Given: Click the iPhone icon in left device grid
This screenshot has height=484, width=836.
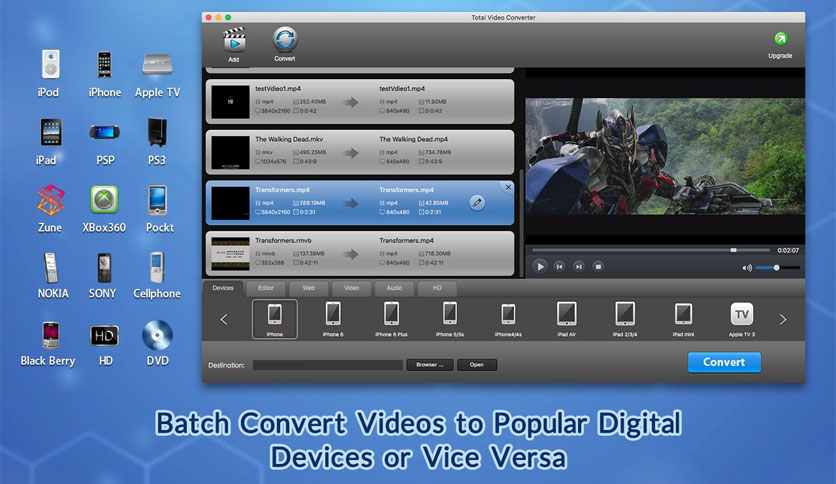Looking at the screenshot, I should point(104,64).
